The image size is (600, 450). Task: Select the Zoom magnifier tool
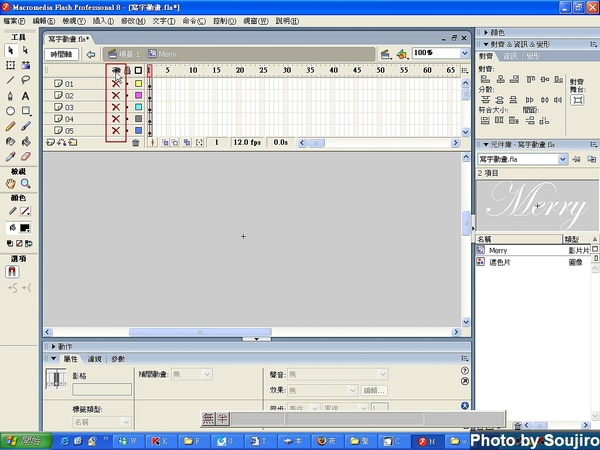(x=25, y=184)
